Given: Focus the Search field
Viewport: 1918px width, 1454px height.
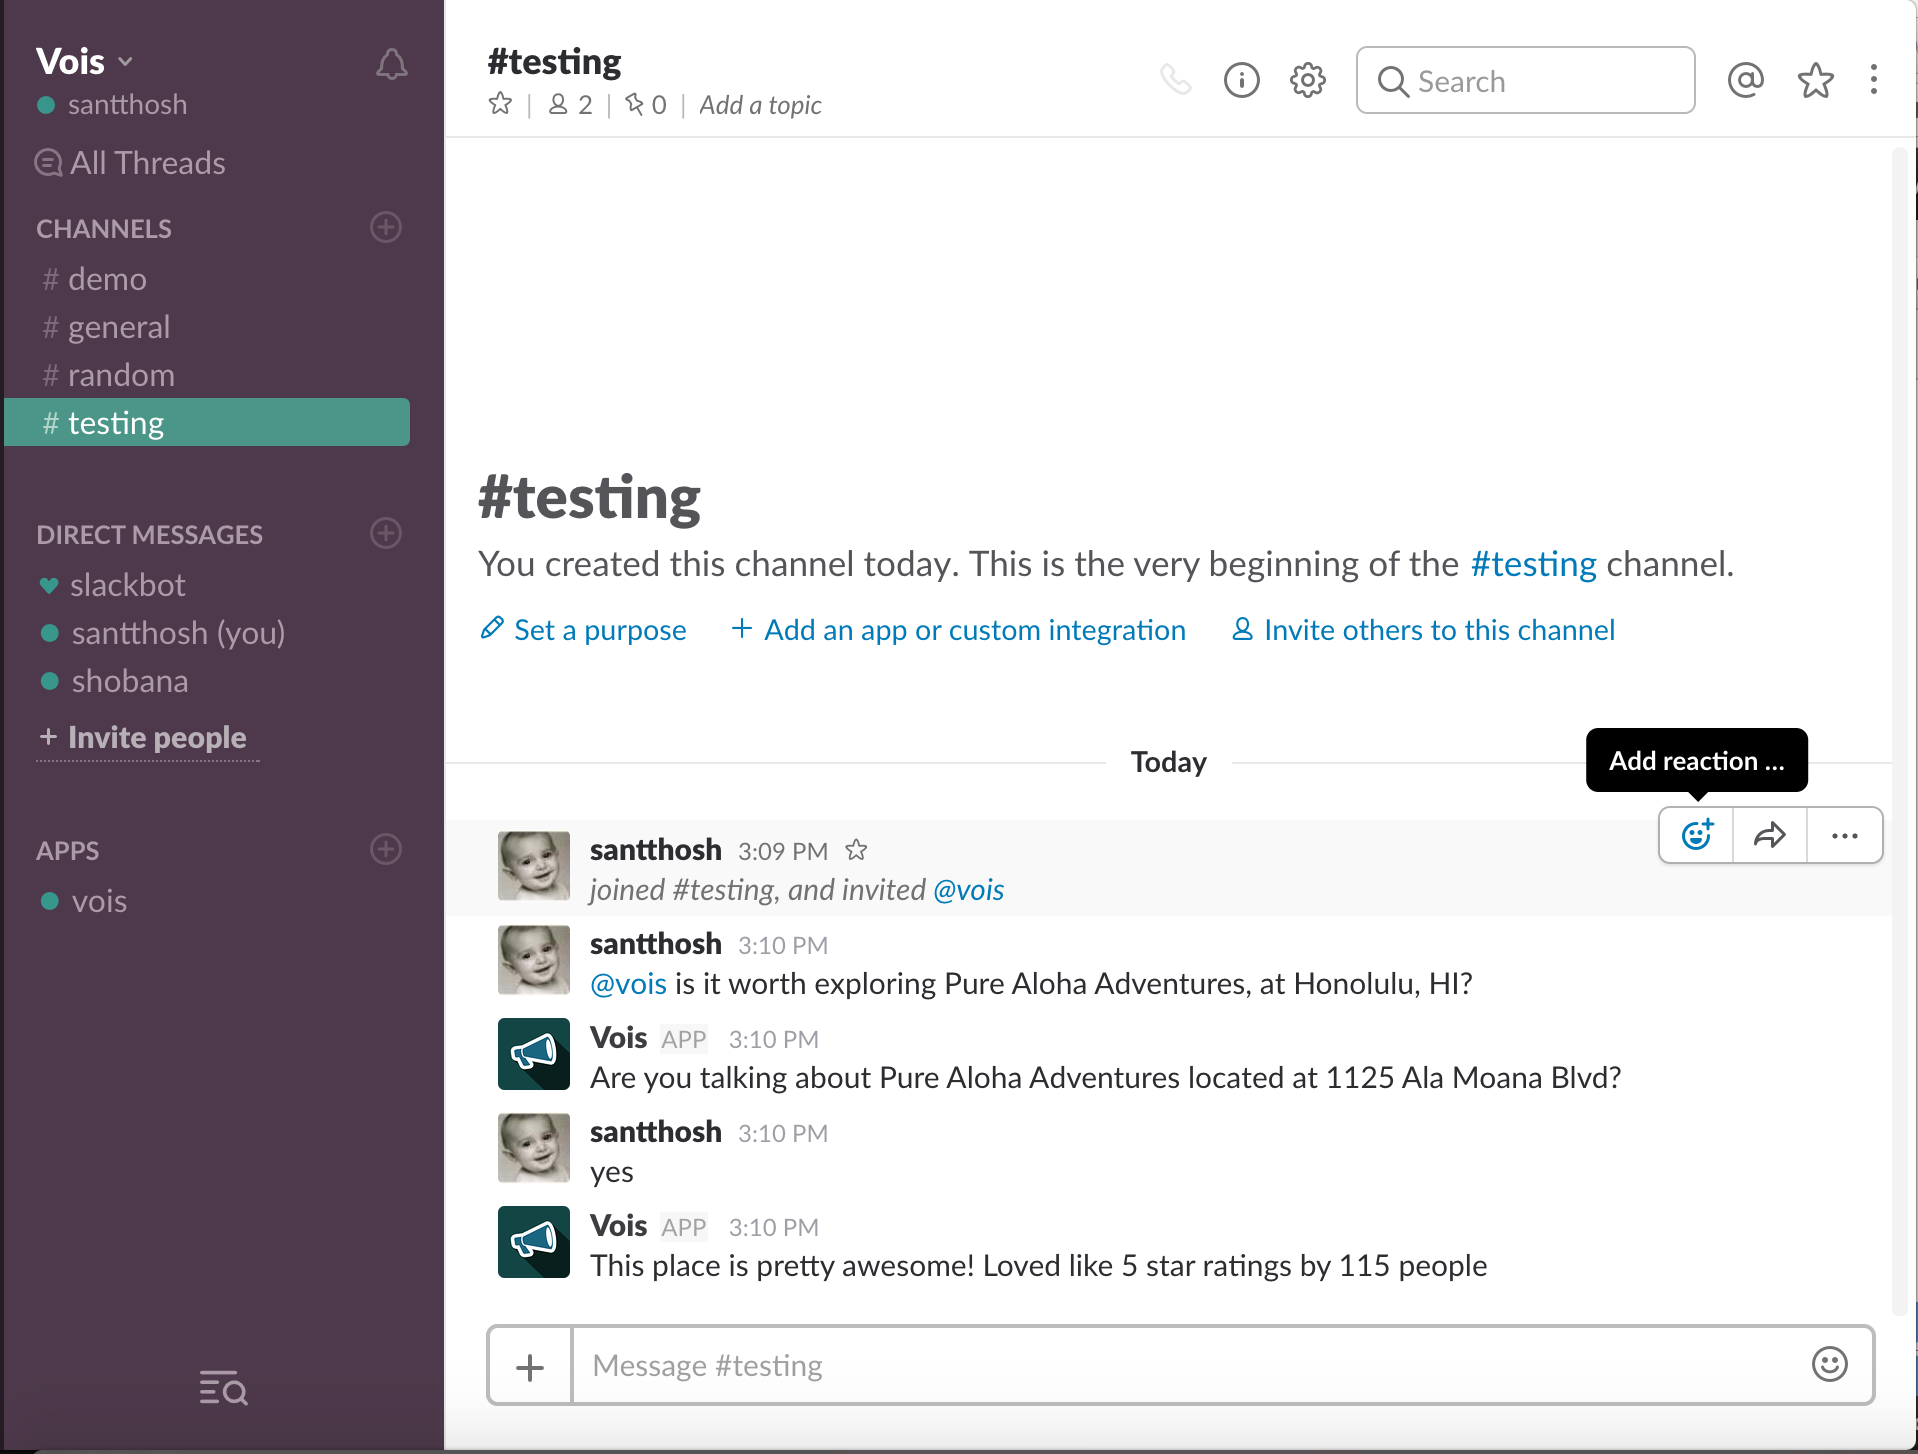Looking at the screenshot, I should pos(1526,80).
